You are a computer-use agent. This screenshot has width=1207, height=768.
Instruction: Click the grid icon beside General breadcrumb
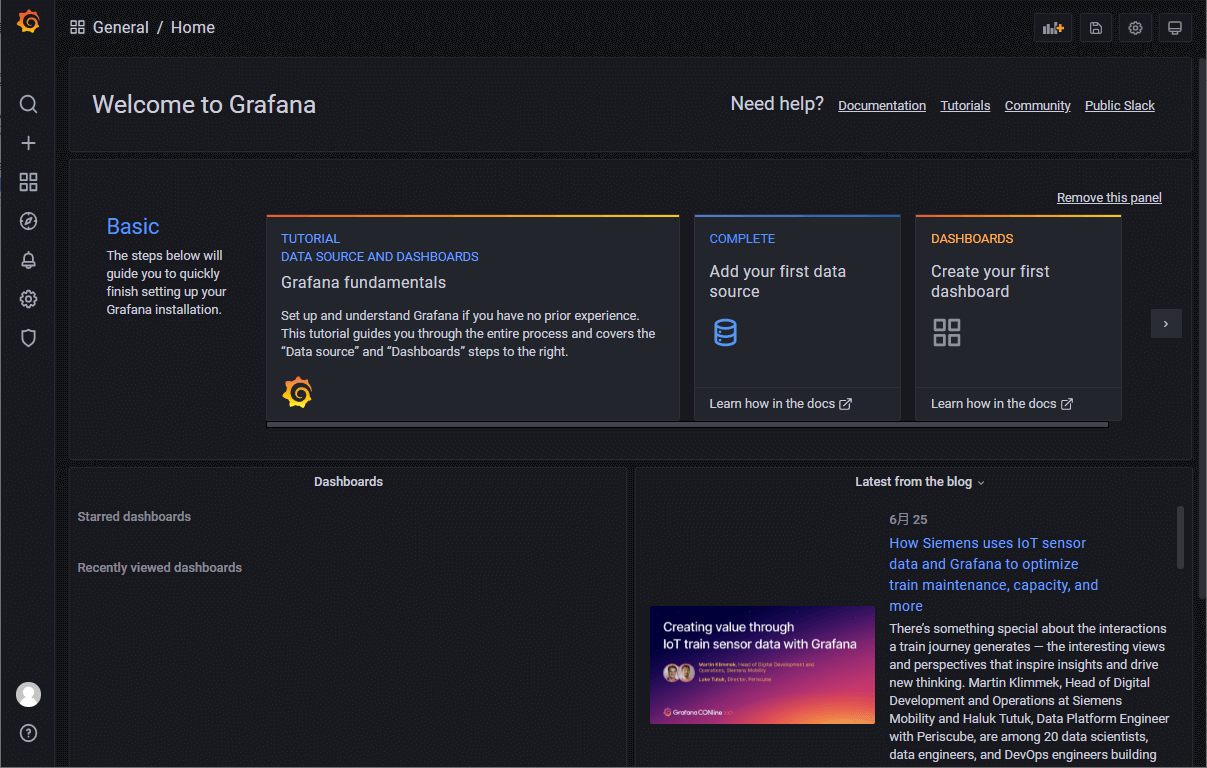[77, 27]
